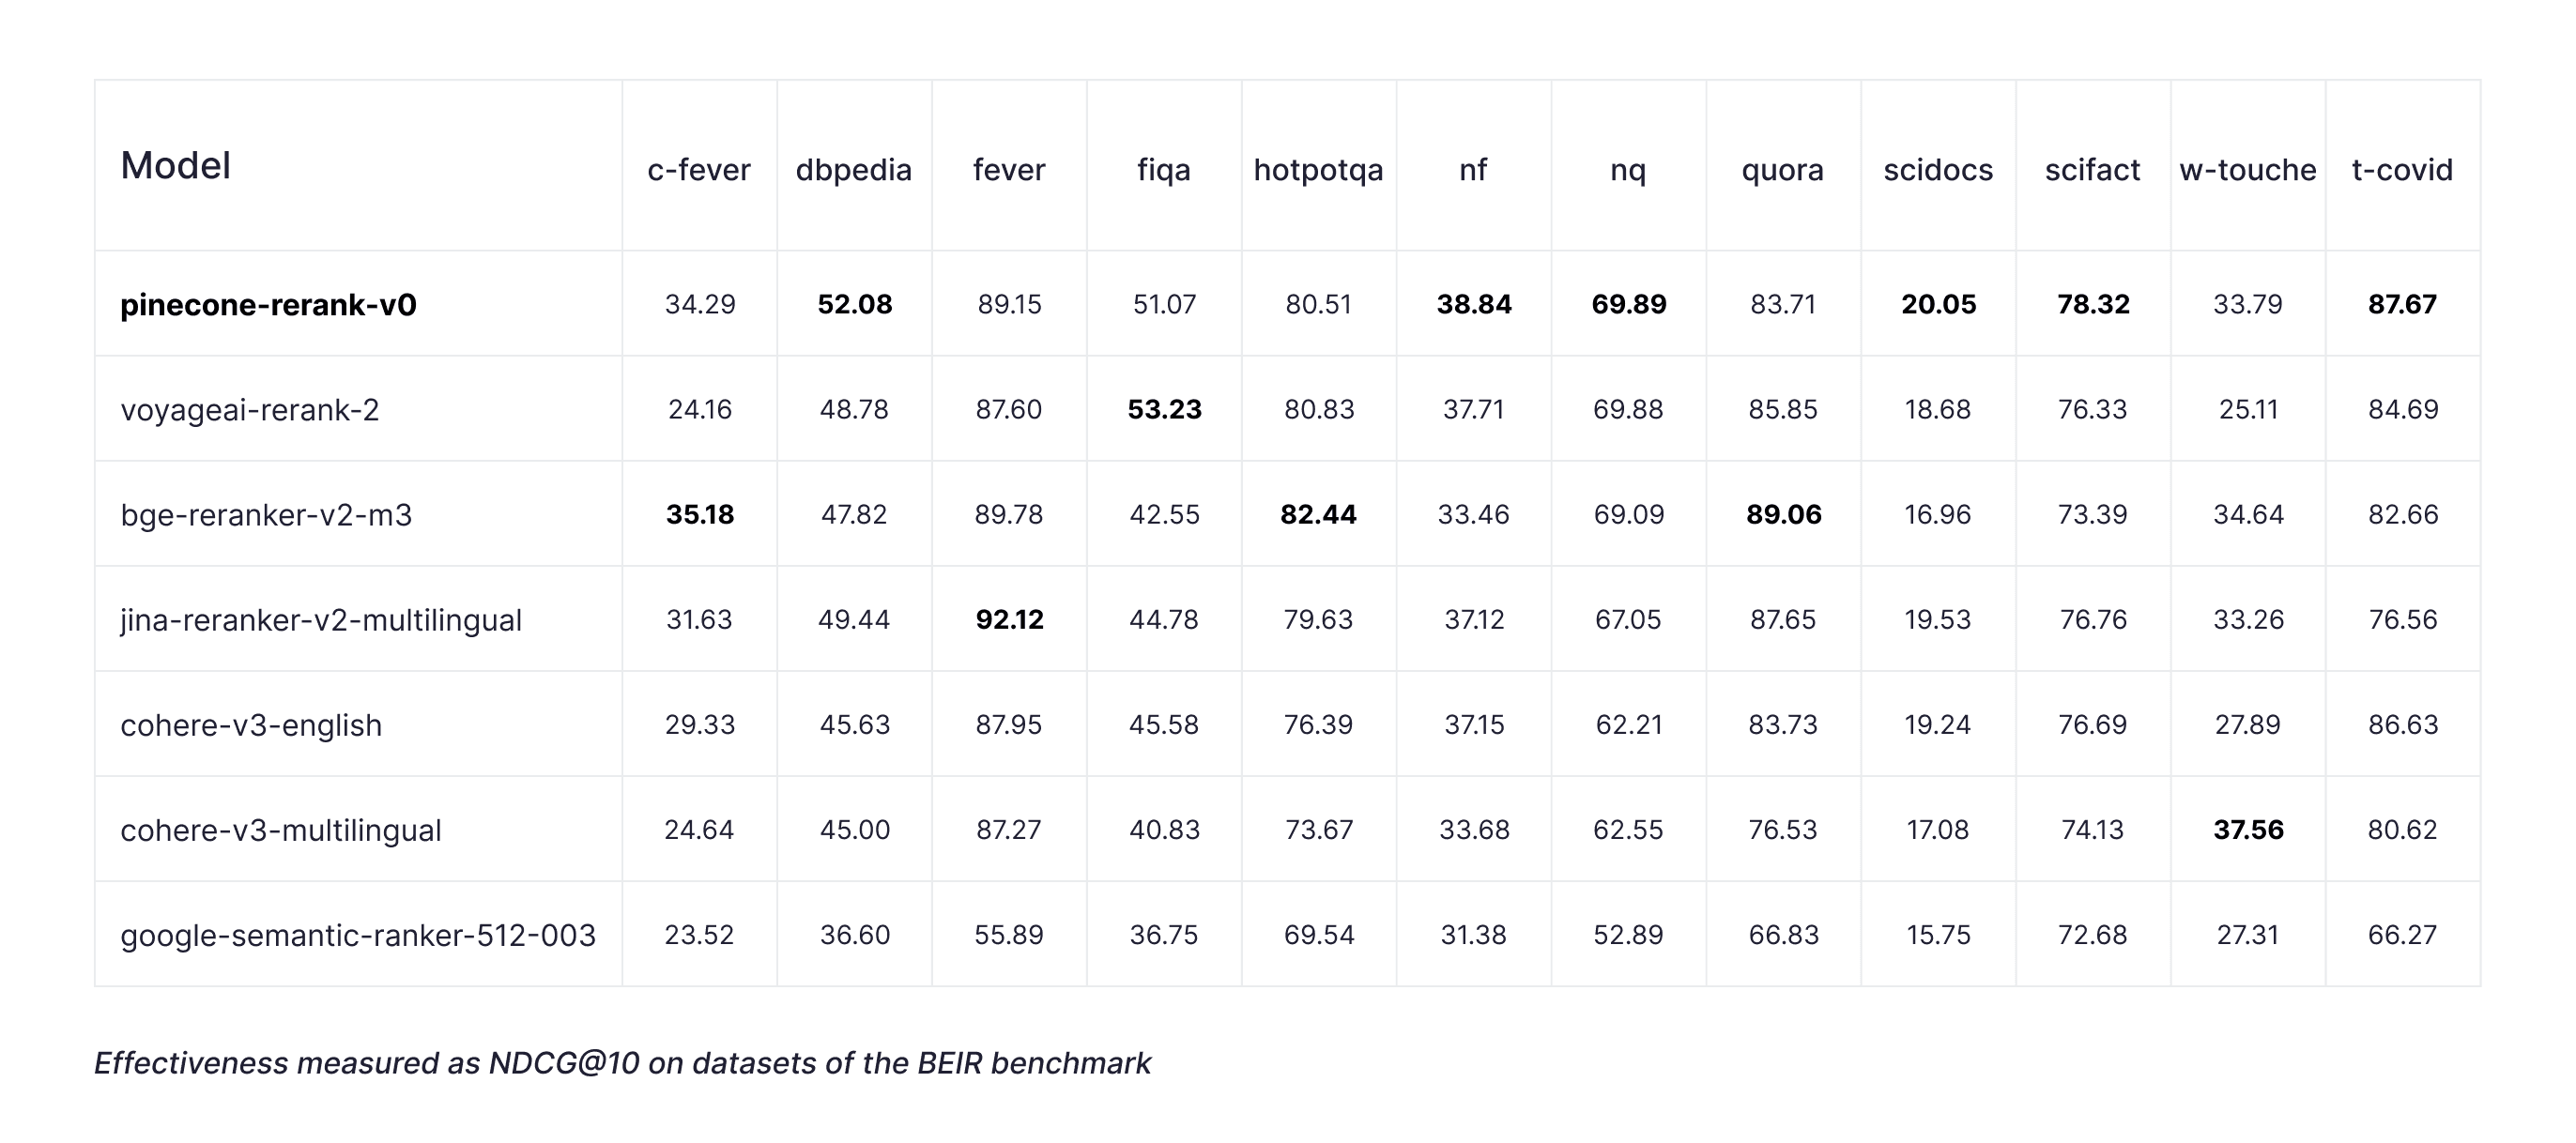
Task: Click the t-covid column header
Action: (x=2402, y=170)
